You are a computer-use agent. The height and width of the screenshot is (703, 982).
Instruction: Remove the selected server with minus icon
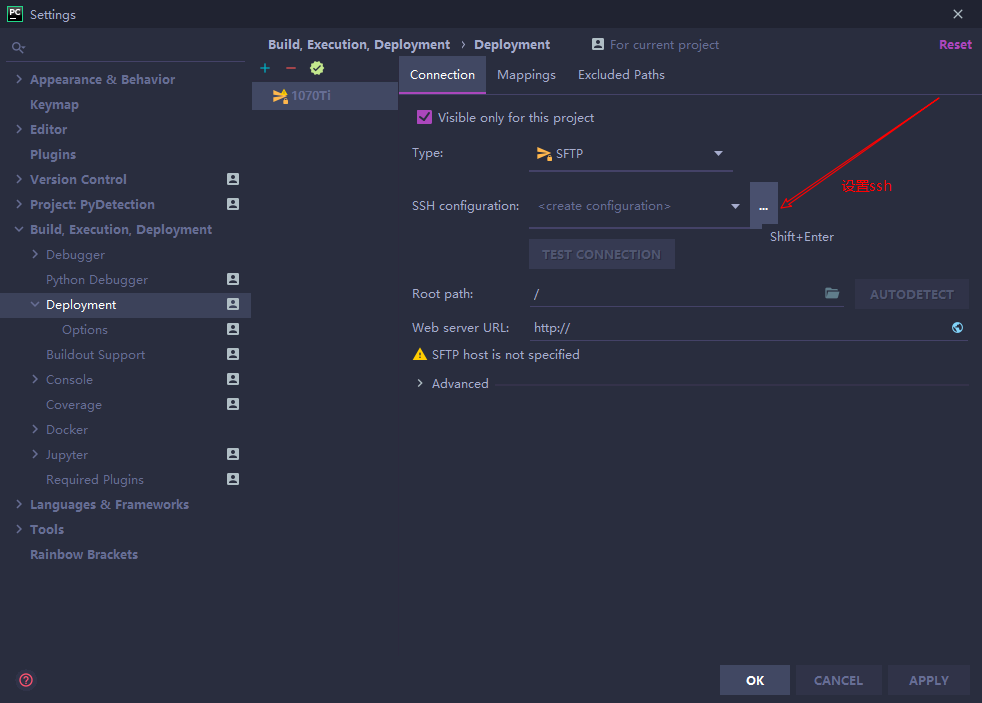[x=291, y=68]
